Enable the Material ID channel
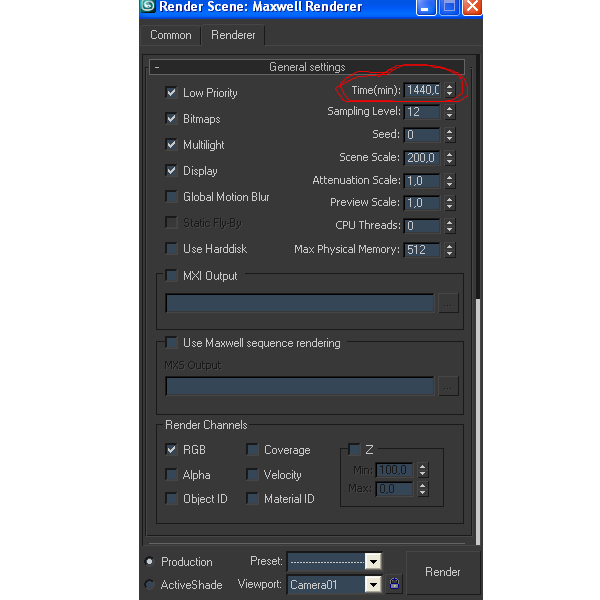Viewport: 600px width, 600px height. pos(252,499)
